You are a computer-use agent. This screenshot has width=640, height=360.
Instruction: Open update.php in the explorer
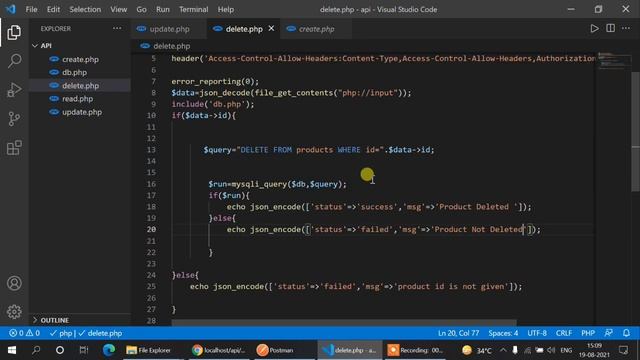click(x=82, y=112)
